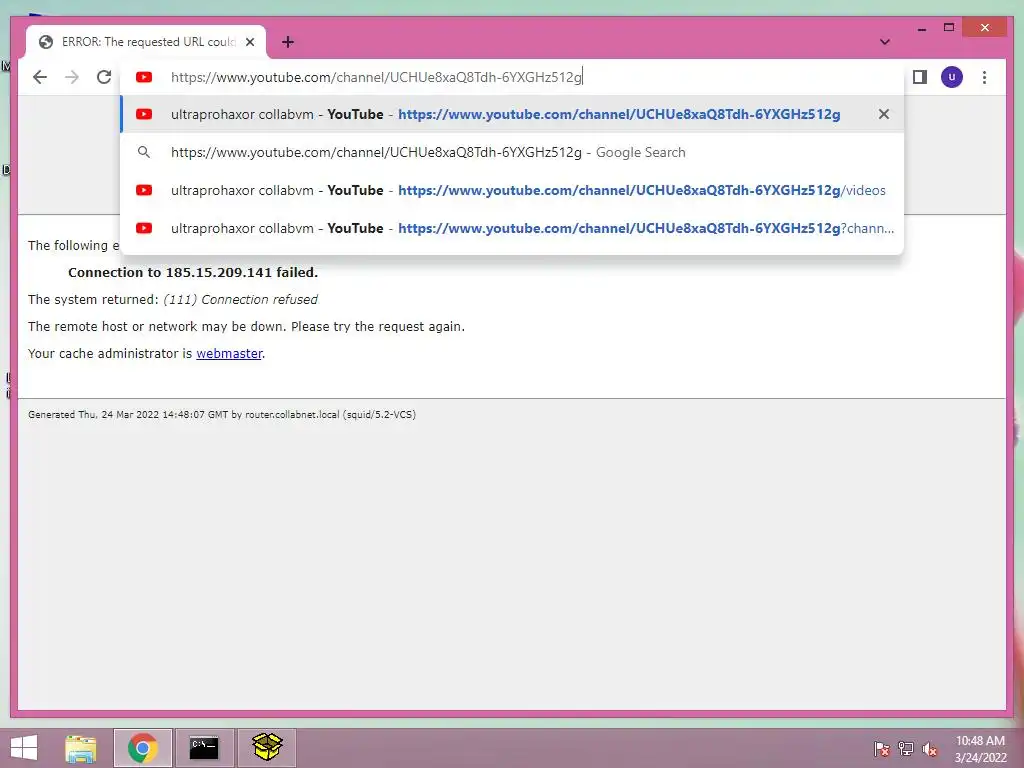1024x768 pixels.
Task: Click the 'Generated Thu, 24 Mar 2022' footer text
Action: [222, 415]
